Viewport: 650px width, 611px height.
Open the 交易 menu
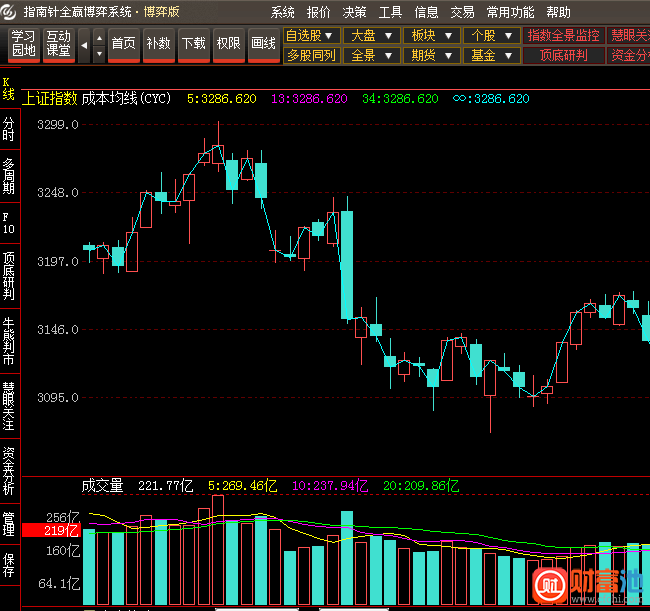point(463,12)
